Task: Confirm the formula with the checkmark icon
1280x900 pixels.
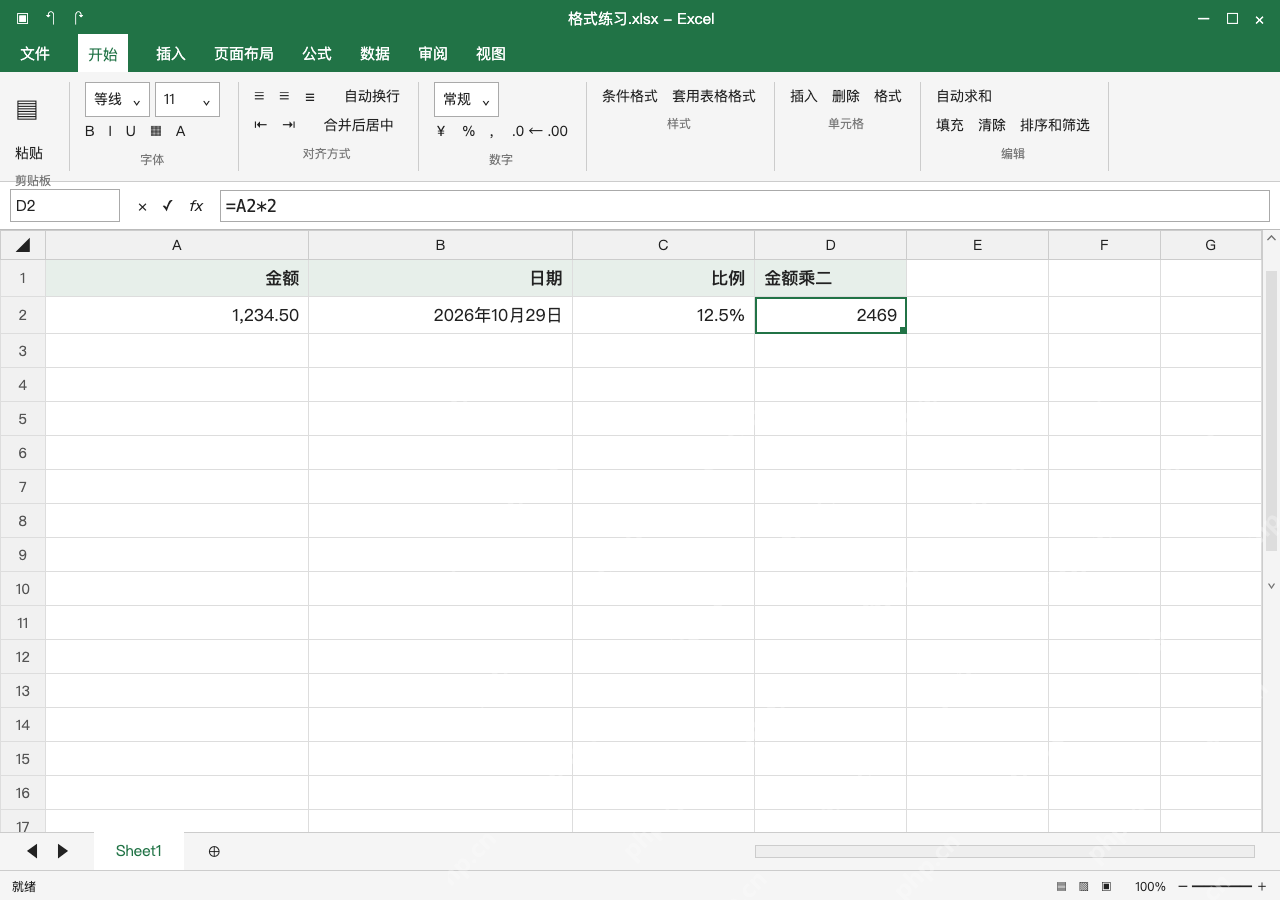Action: point(168,206)
